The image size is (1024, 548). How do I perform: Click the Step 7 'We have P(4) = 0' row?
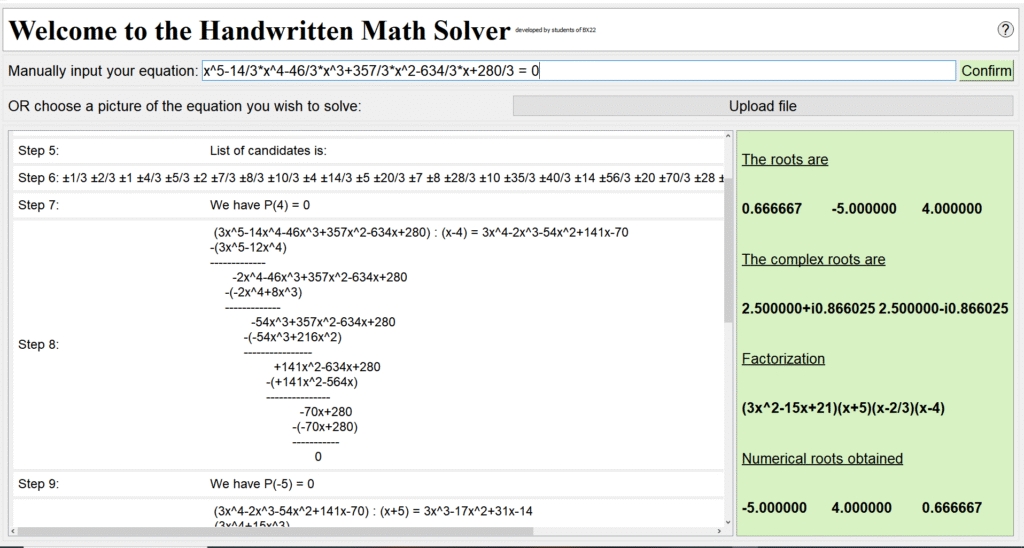(260, 205)
